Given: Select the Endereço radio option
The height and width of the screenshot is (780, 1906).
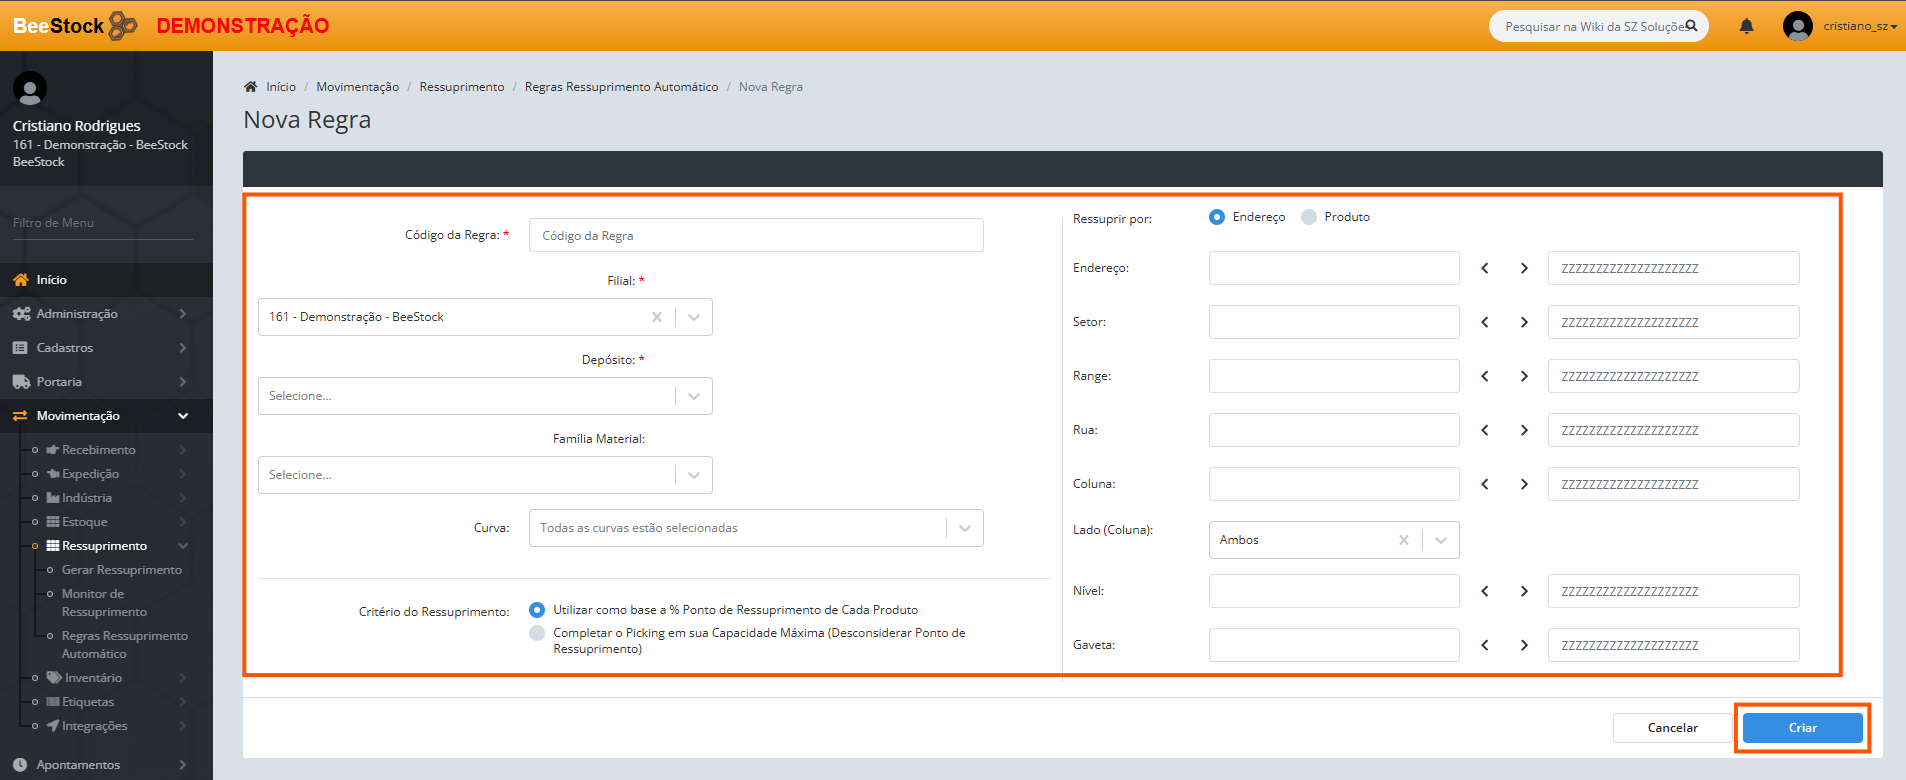Looking at the screenshot, I should (1217, 217).
